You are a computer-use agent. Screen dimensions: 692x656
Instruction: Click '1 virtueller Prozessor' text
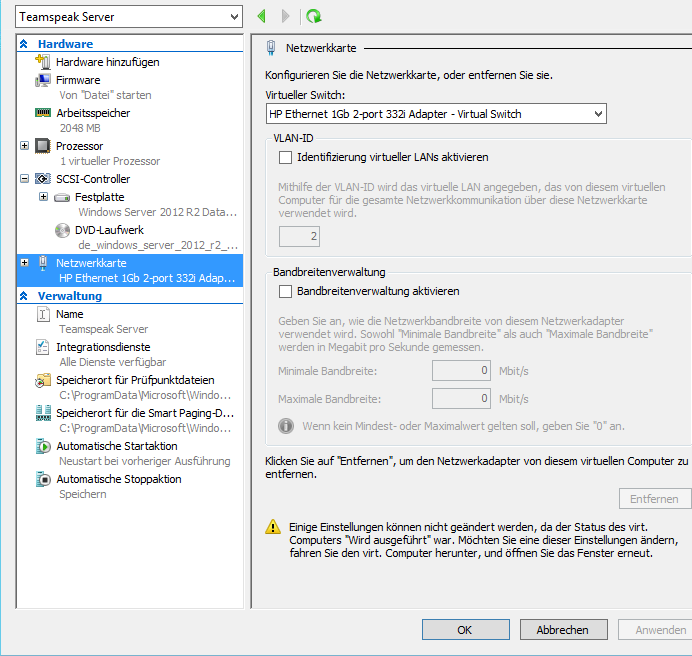click(x=110, y=161)
